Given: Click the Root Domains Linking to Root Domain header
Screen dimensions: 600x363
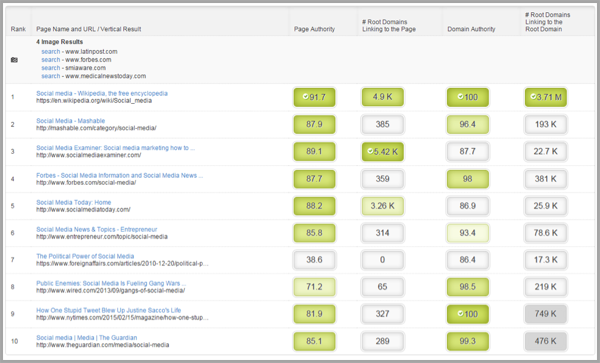Looking at the screenshot, I should 548,22.
